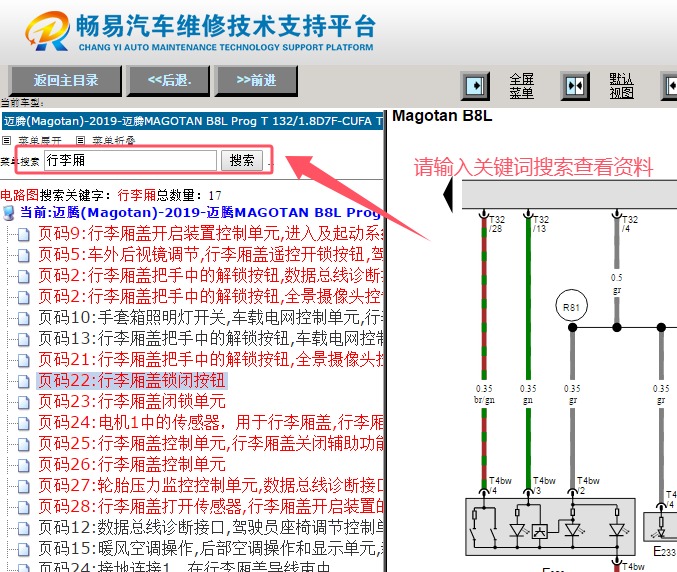Click the E233 component label
677x572 pixels.
[x=664, y=551]
